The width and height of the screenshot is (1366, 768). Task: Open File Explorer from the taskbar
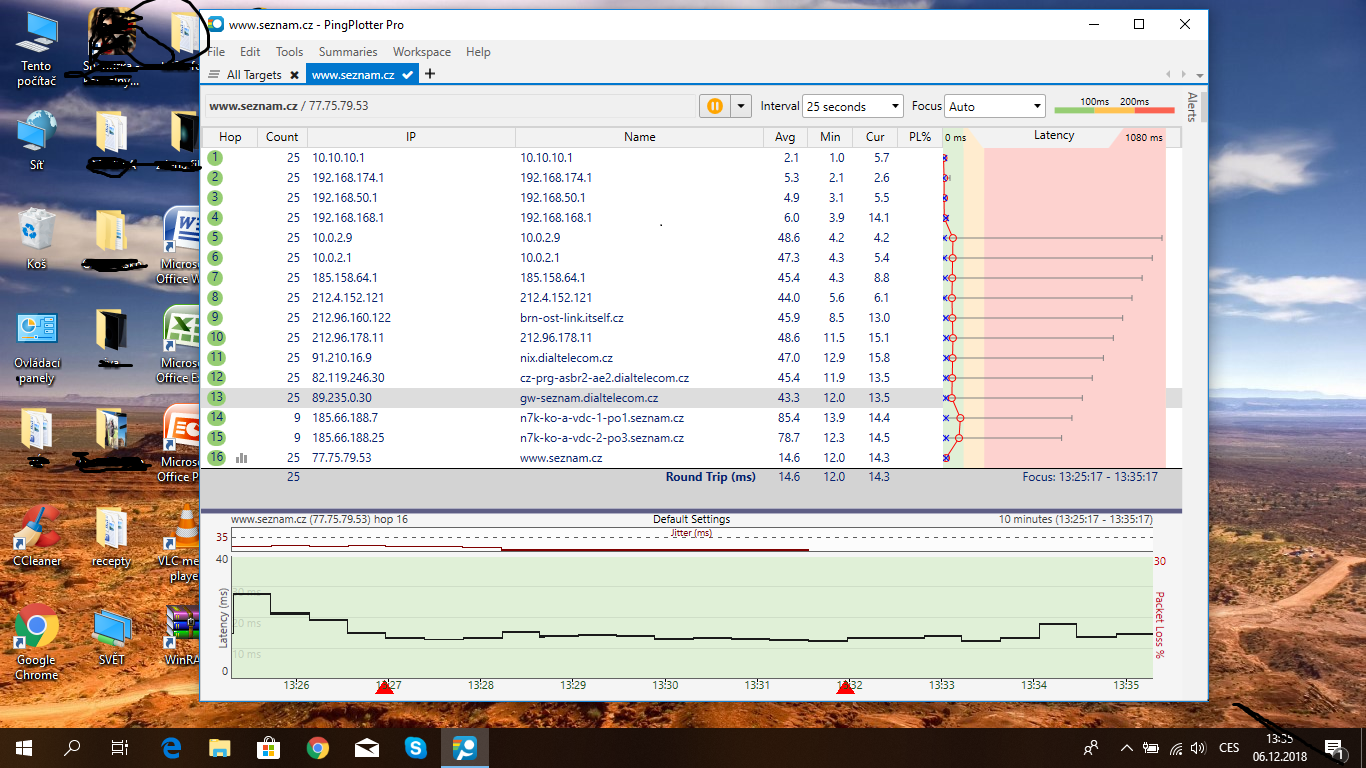coord(219,748)
